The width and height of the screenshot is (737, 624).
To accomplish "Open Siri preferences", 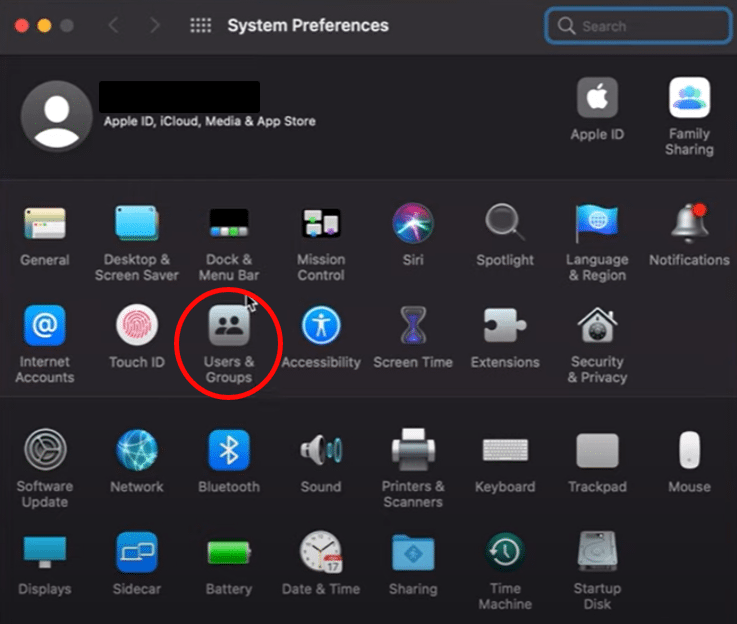I will 413,225.
